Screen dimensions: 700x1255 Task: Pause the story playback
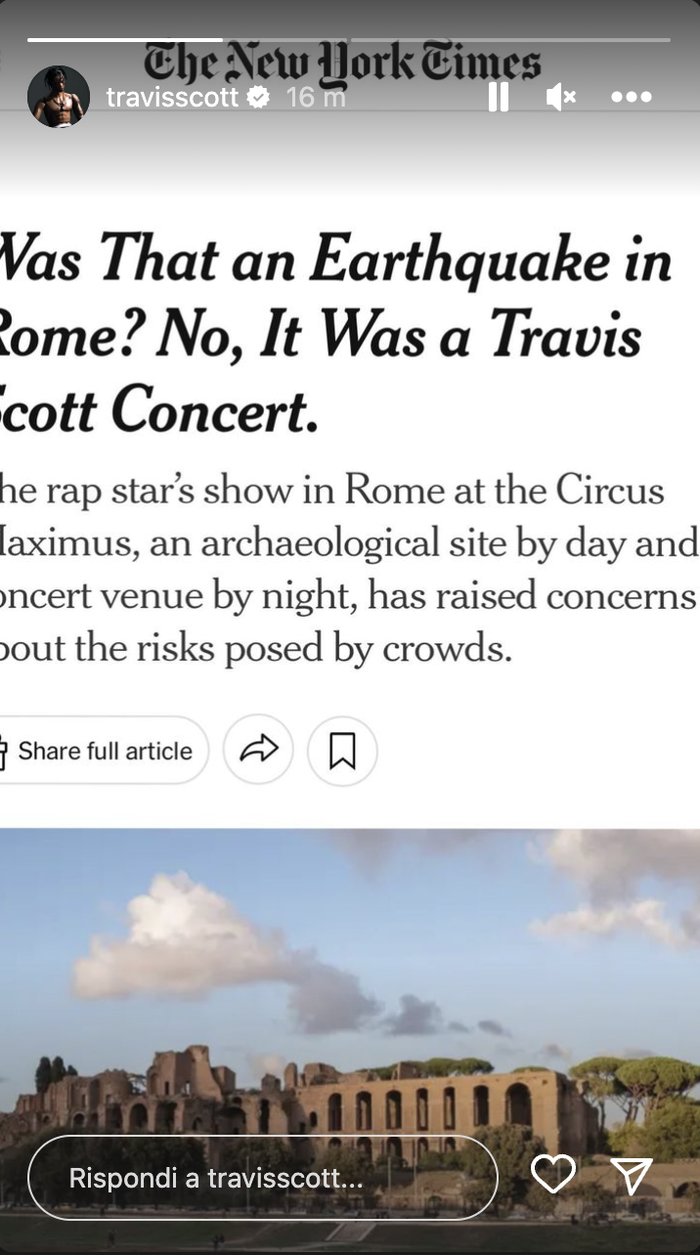(498, 97)
